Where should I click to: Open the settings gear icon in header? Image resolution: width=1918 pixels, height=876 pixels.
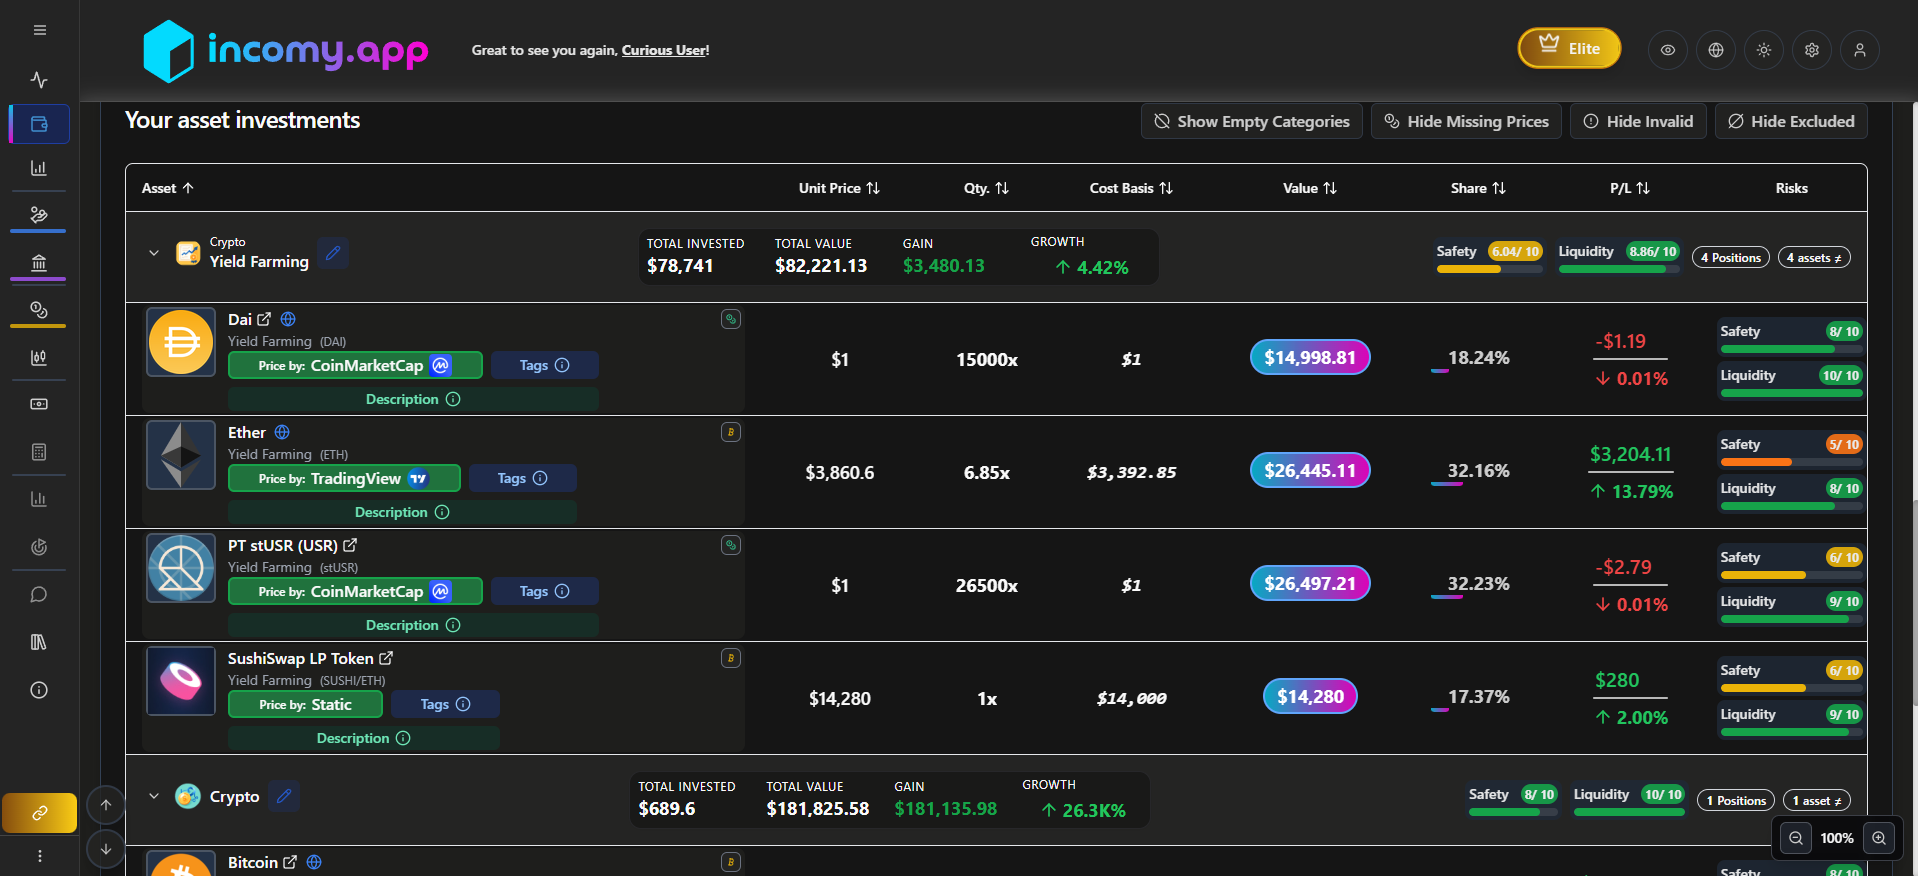pos(1812,50)
